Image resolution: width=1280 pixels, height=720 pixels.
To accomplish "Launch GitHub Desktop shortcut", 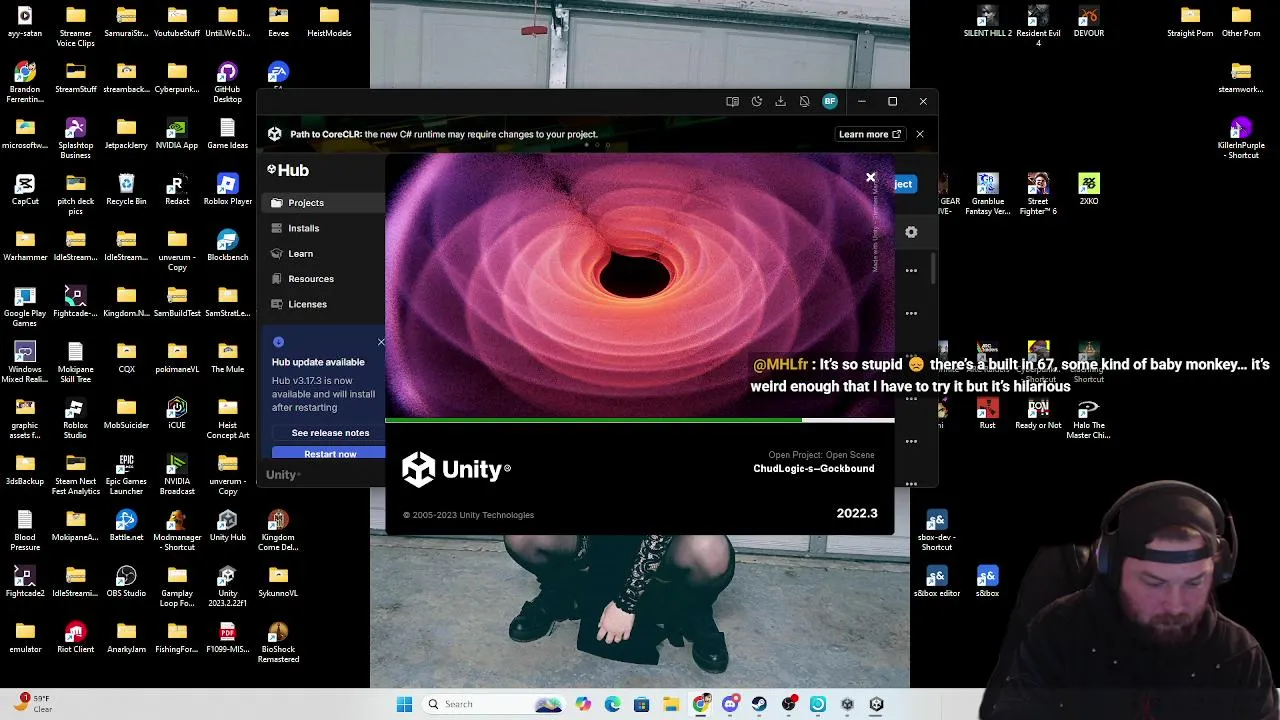I will (x=227, y=83).
